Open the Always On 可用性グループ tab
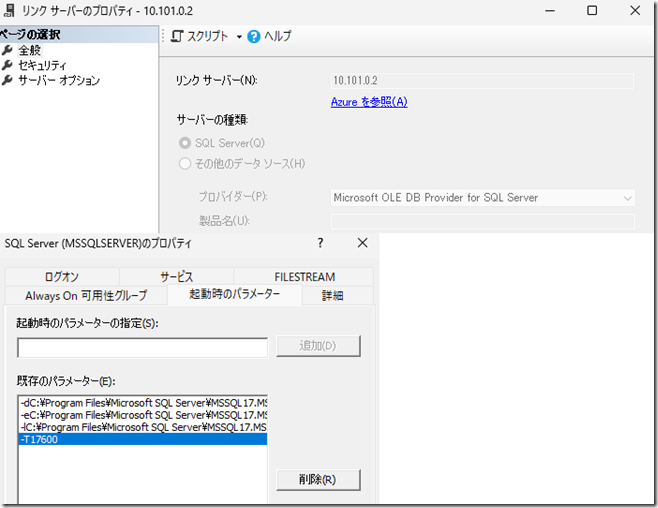This screenshot has width=658, height=508. [x=85, y=295]
